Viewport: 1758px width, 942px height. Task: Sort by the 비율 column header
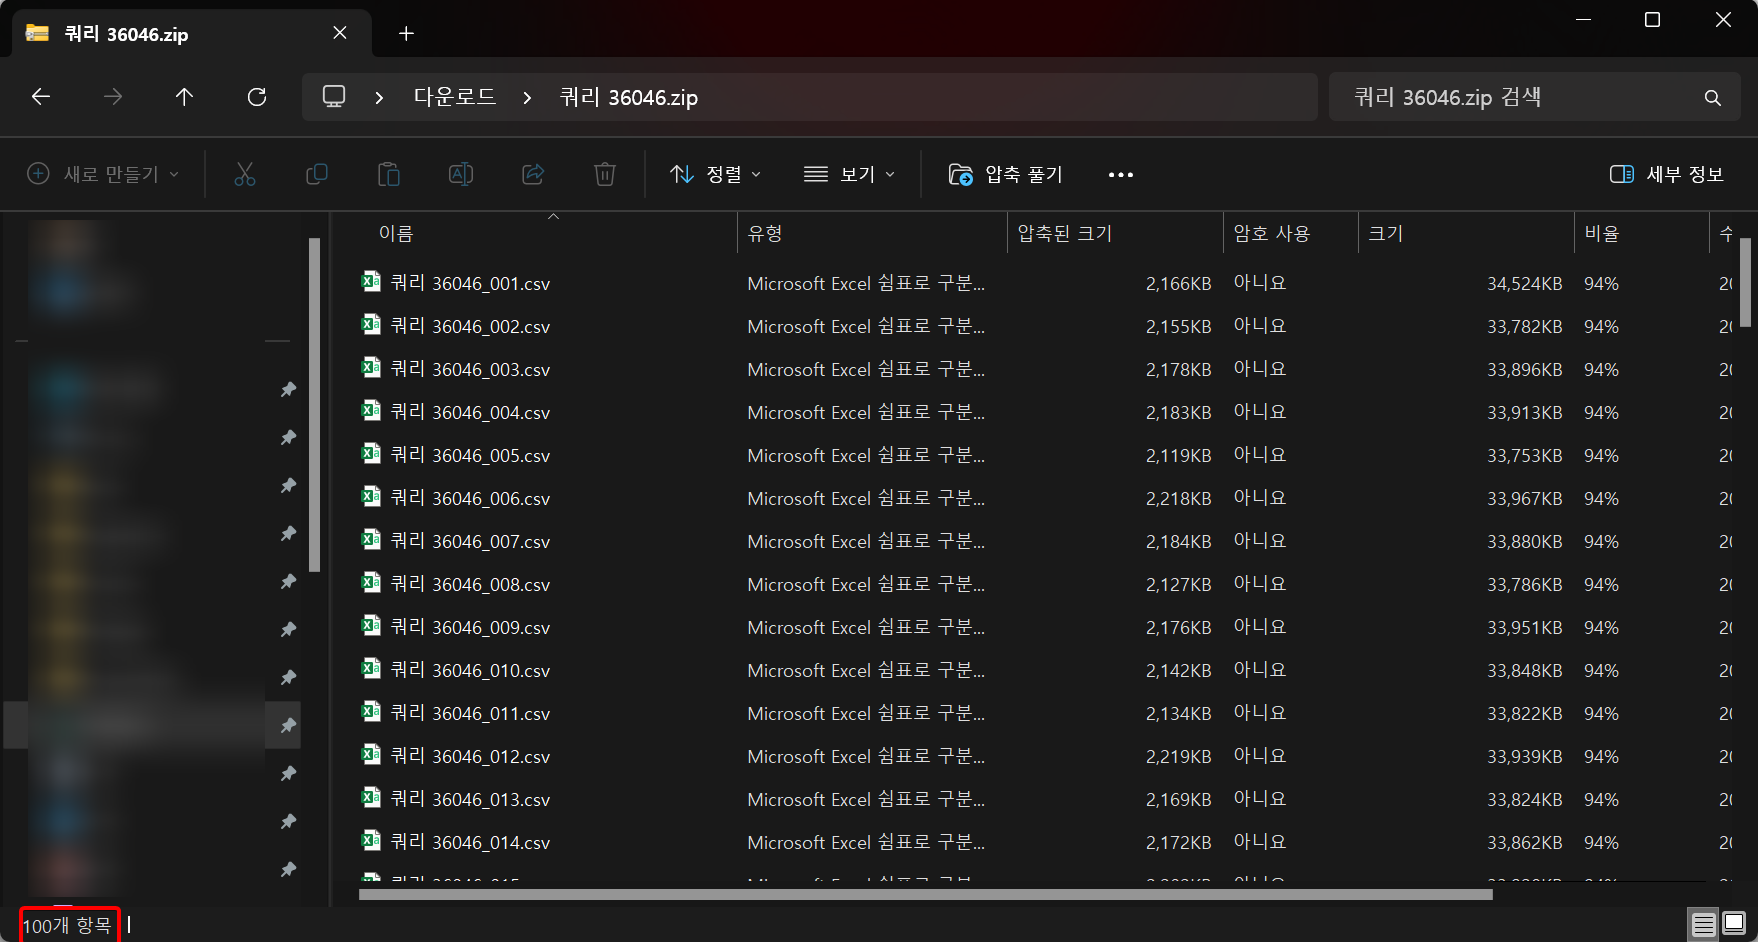[1602, 233]
